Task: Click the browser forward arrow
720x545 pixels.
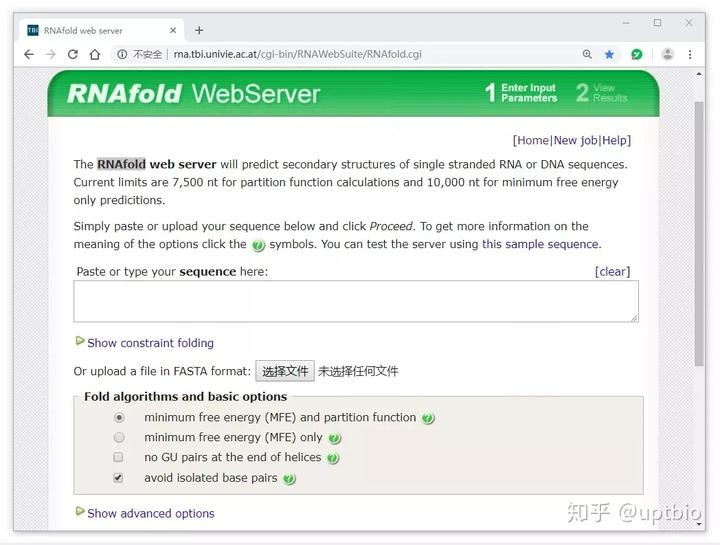Action: tap(51, 54)
